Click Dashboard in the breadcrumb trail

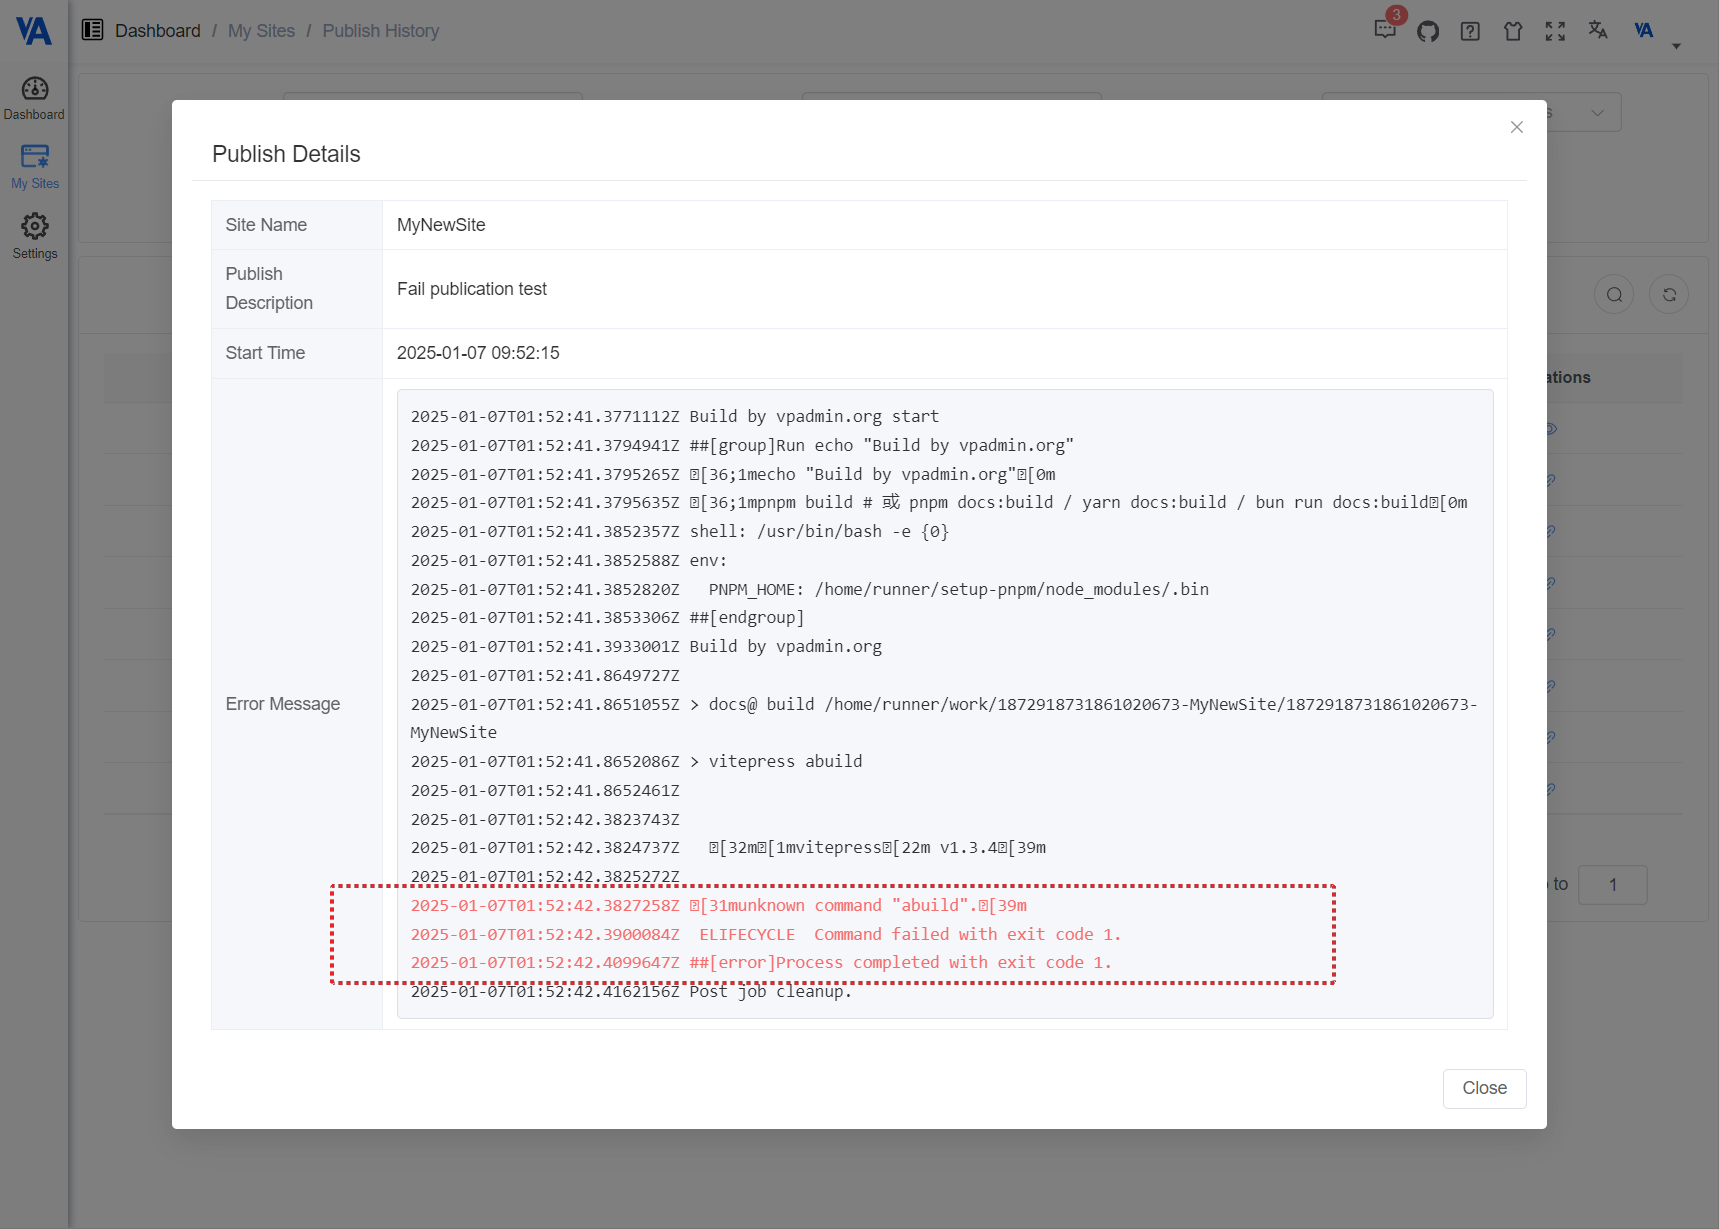click(x=157, y=30)
